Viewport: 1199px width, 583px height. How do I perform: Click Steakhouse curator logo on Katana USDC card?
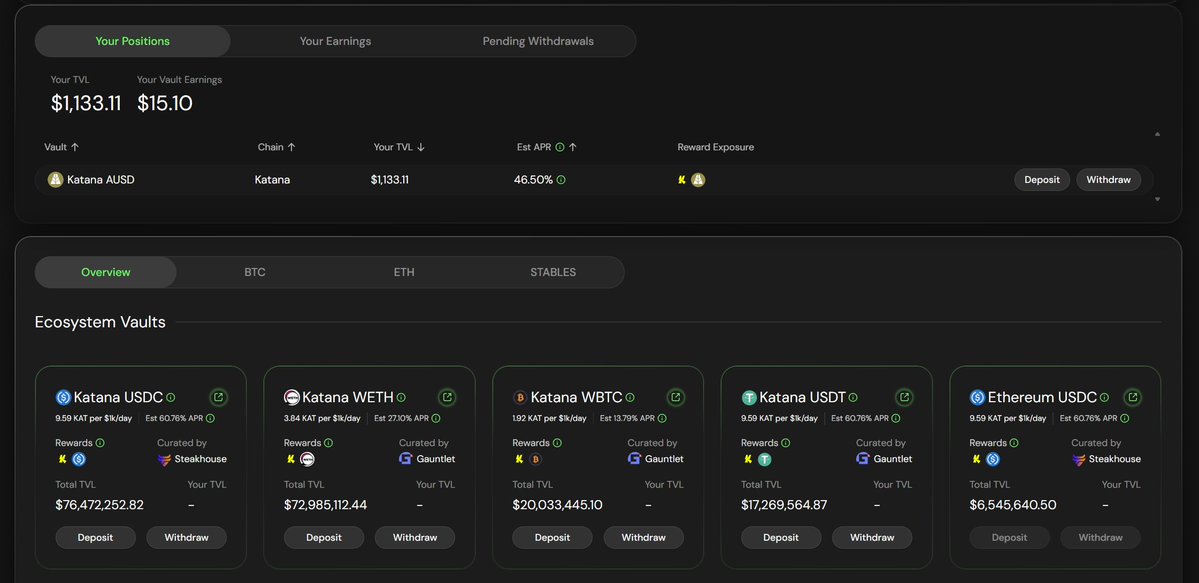click(x=163, y=459)
